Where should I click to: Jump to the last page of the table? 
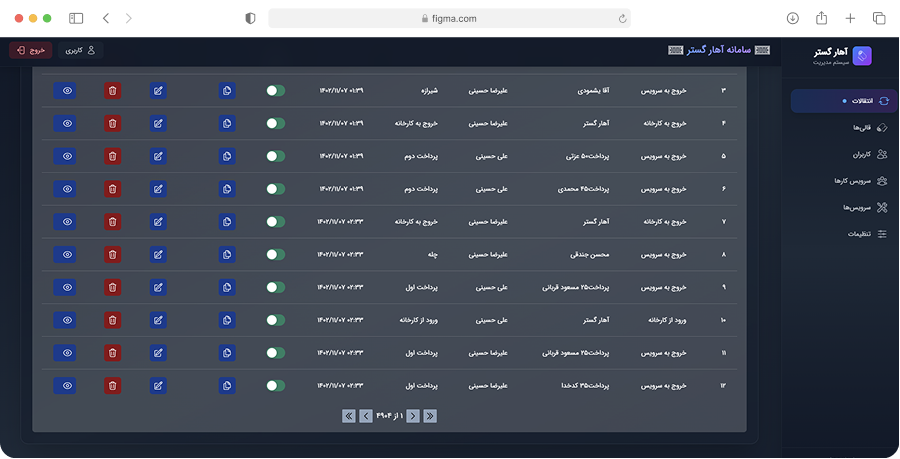click(x=349, y=416)
